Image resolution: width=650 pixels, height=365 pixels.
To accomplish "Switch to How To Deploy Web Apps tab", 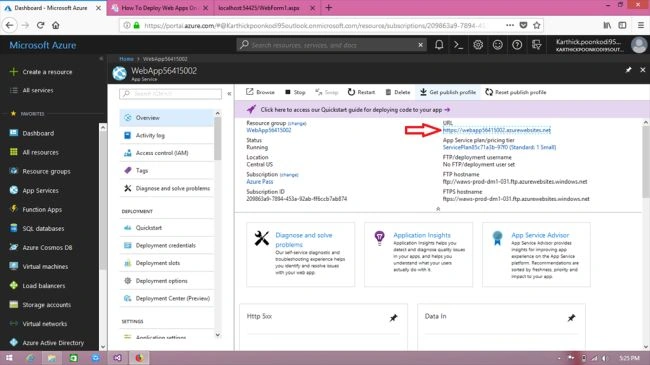I will pos(160,8).
